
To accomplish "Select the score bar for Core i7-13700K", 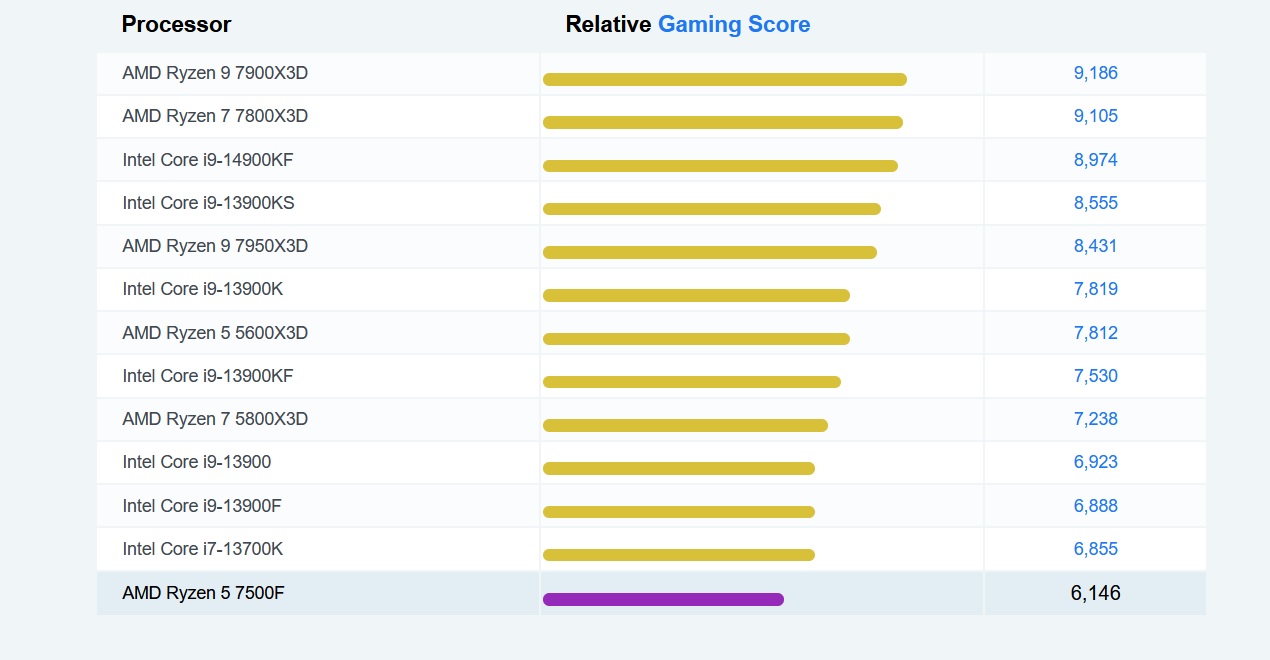I will tap(679, 555).
